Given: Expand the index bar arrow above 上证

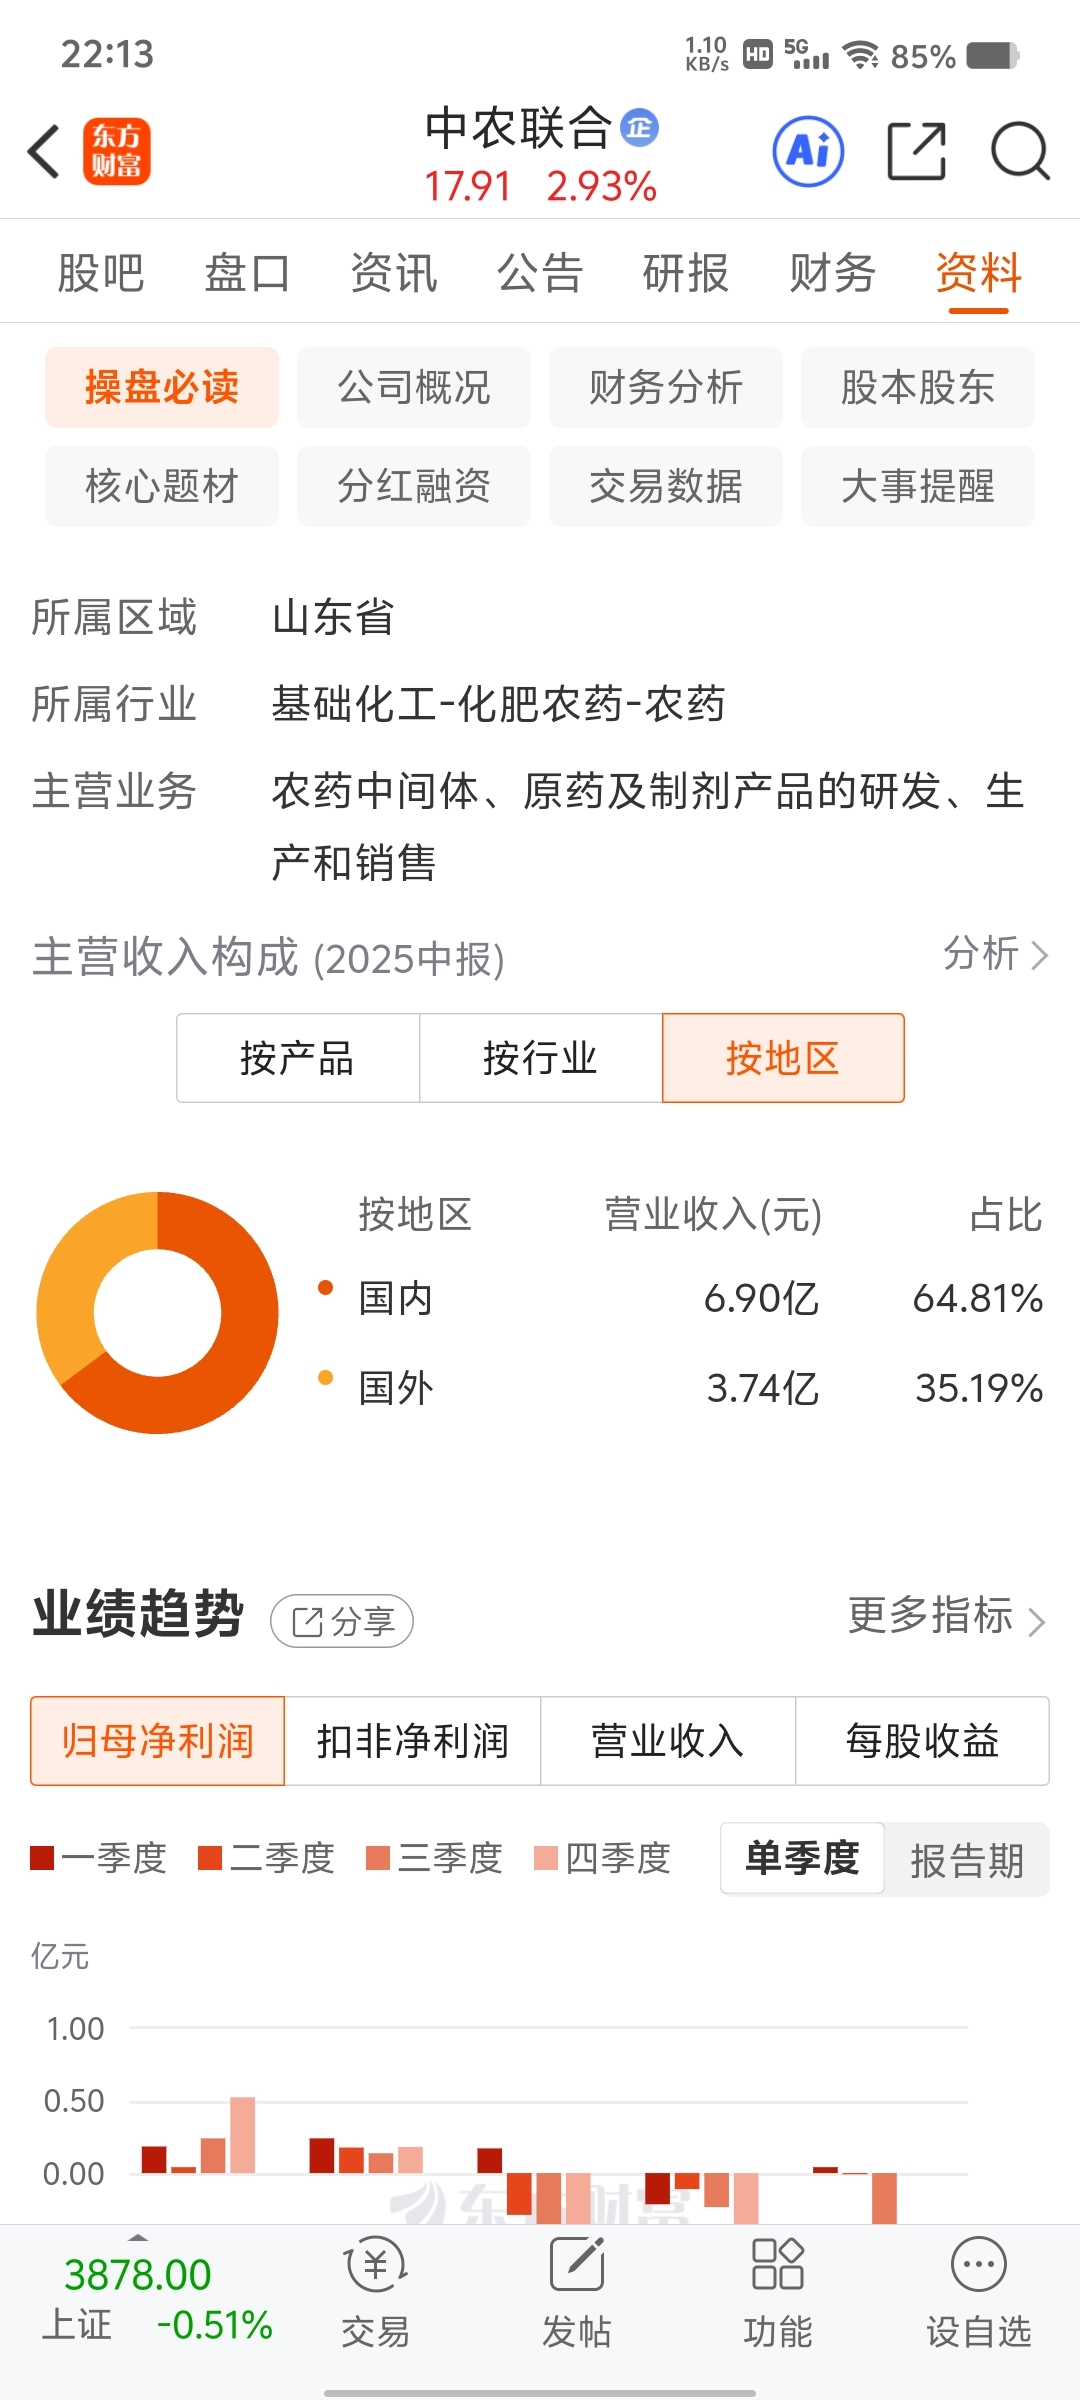Looking at the screenshot, I should (x=138, y=2237).
